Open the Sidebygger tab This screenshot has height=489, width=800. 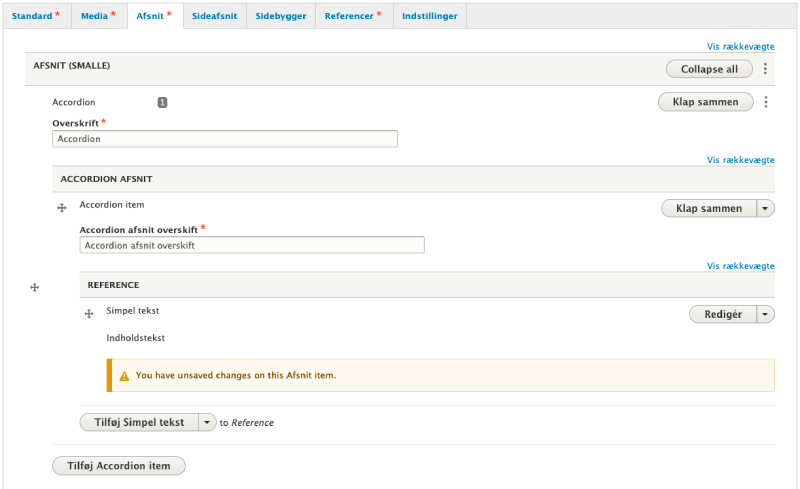(281, 16)
